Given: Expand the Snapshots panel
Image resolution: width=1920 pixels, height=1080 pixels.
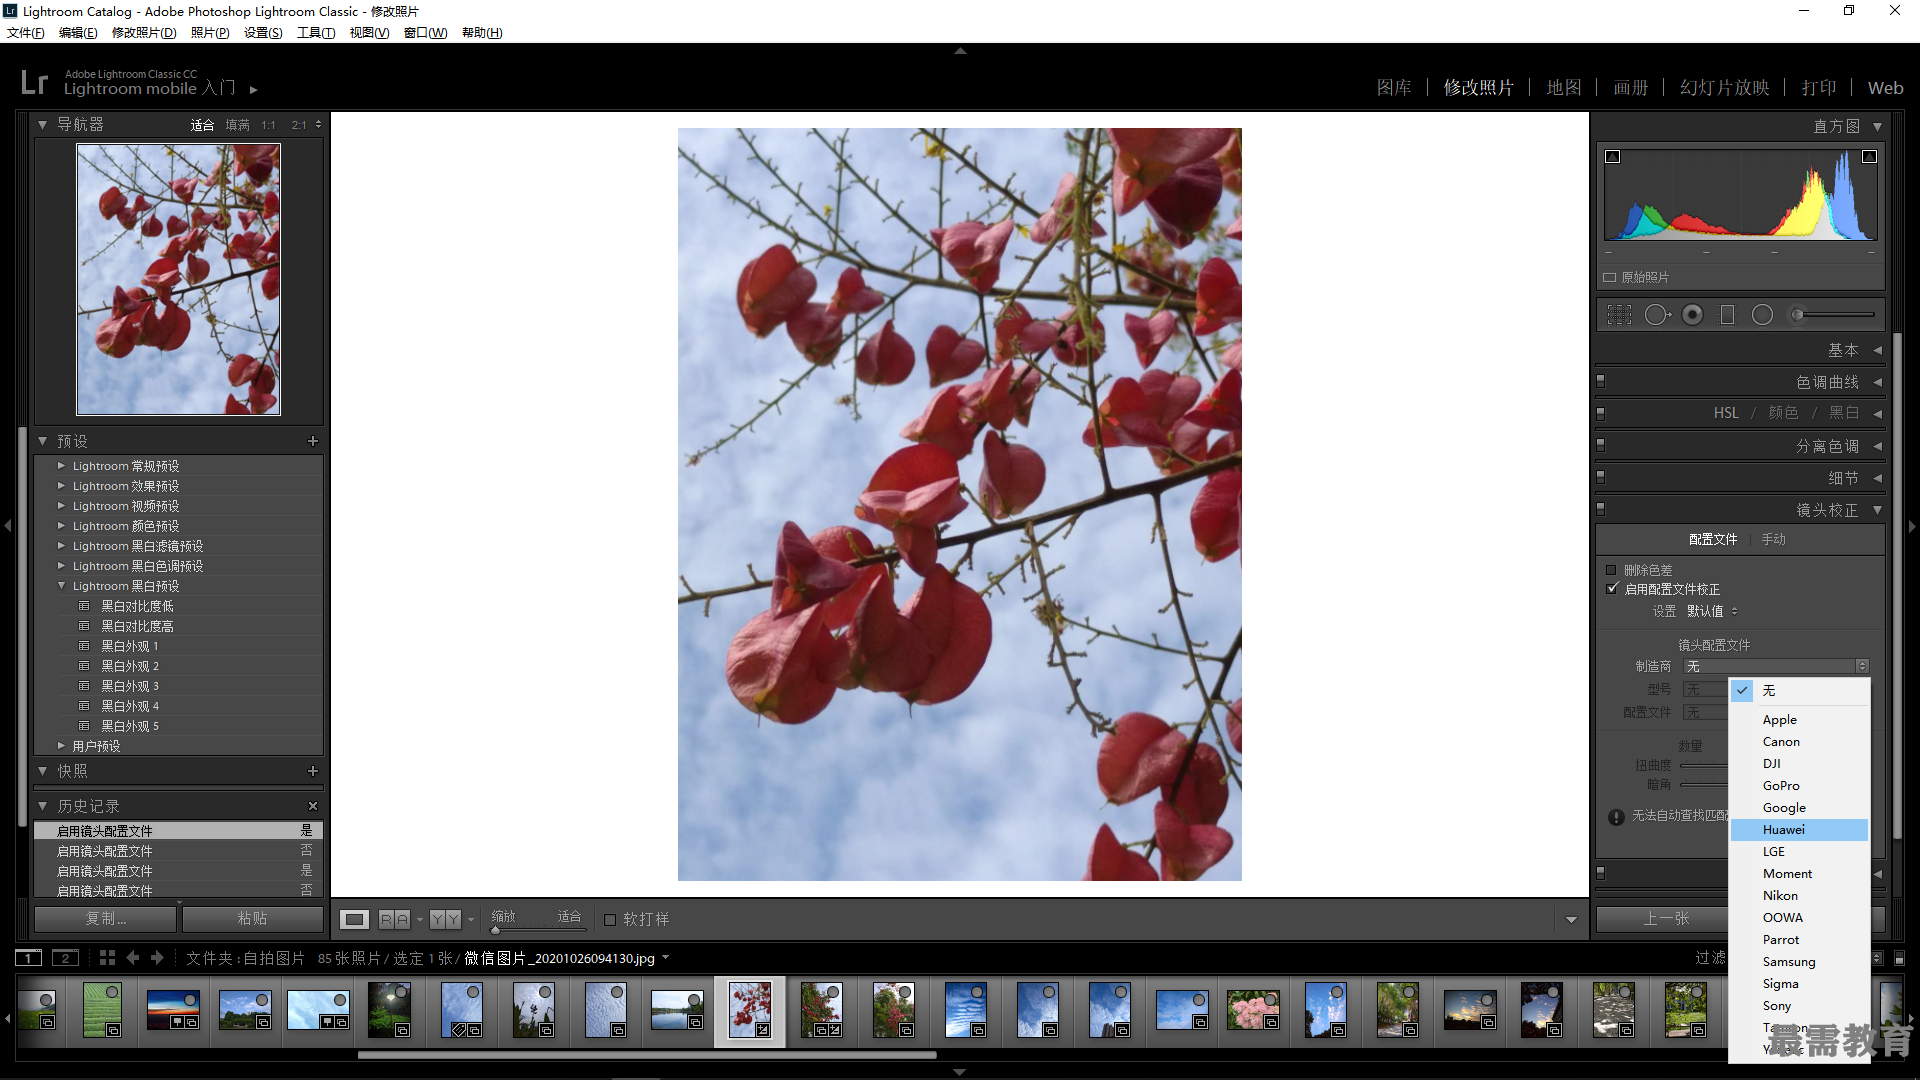Looking at the screenshot, I should (43, 771).
